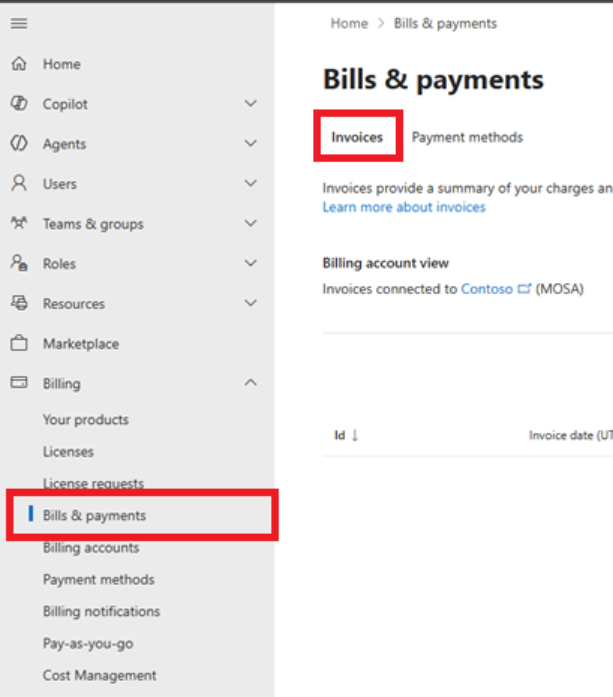Open Your products under Billing
Image resolution: width=613 pixels, height=697 pixels.
[86, 420]
